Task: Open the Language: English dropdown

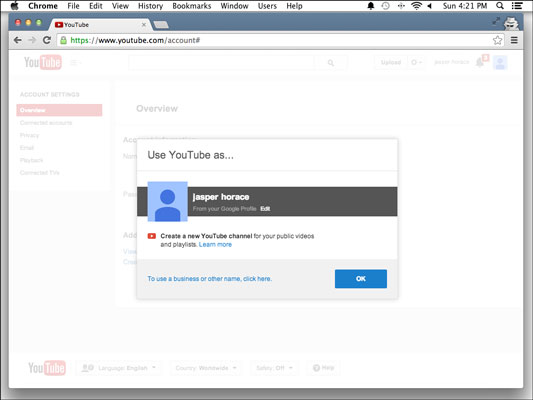Action: coord(119,368)
